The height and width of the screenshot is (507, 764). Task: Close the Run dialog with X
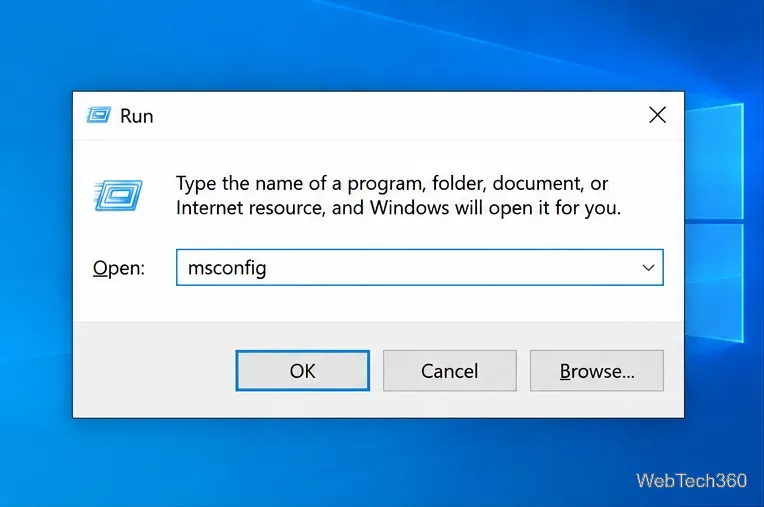tap(657, 115)
